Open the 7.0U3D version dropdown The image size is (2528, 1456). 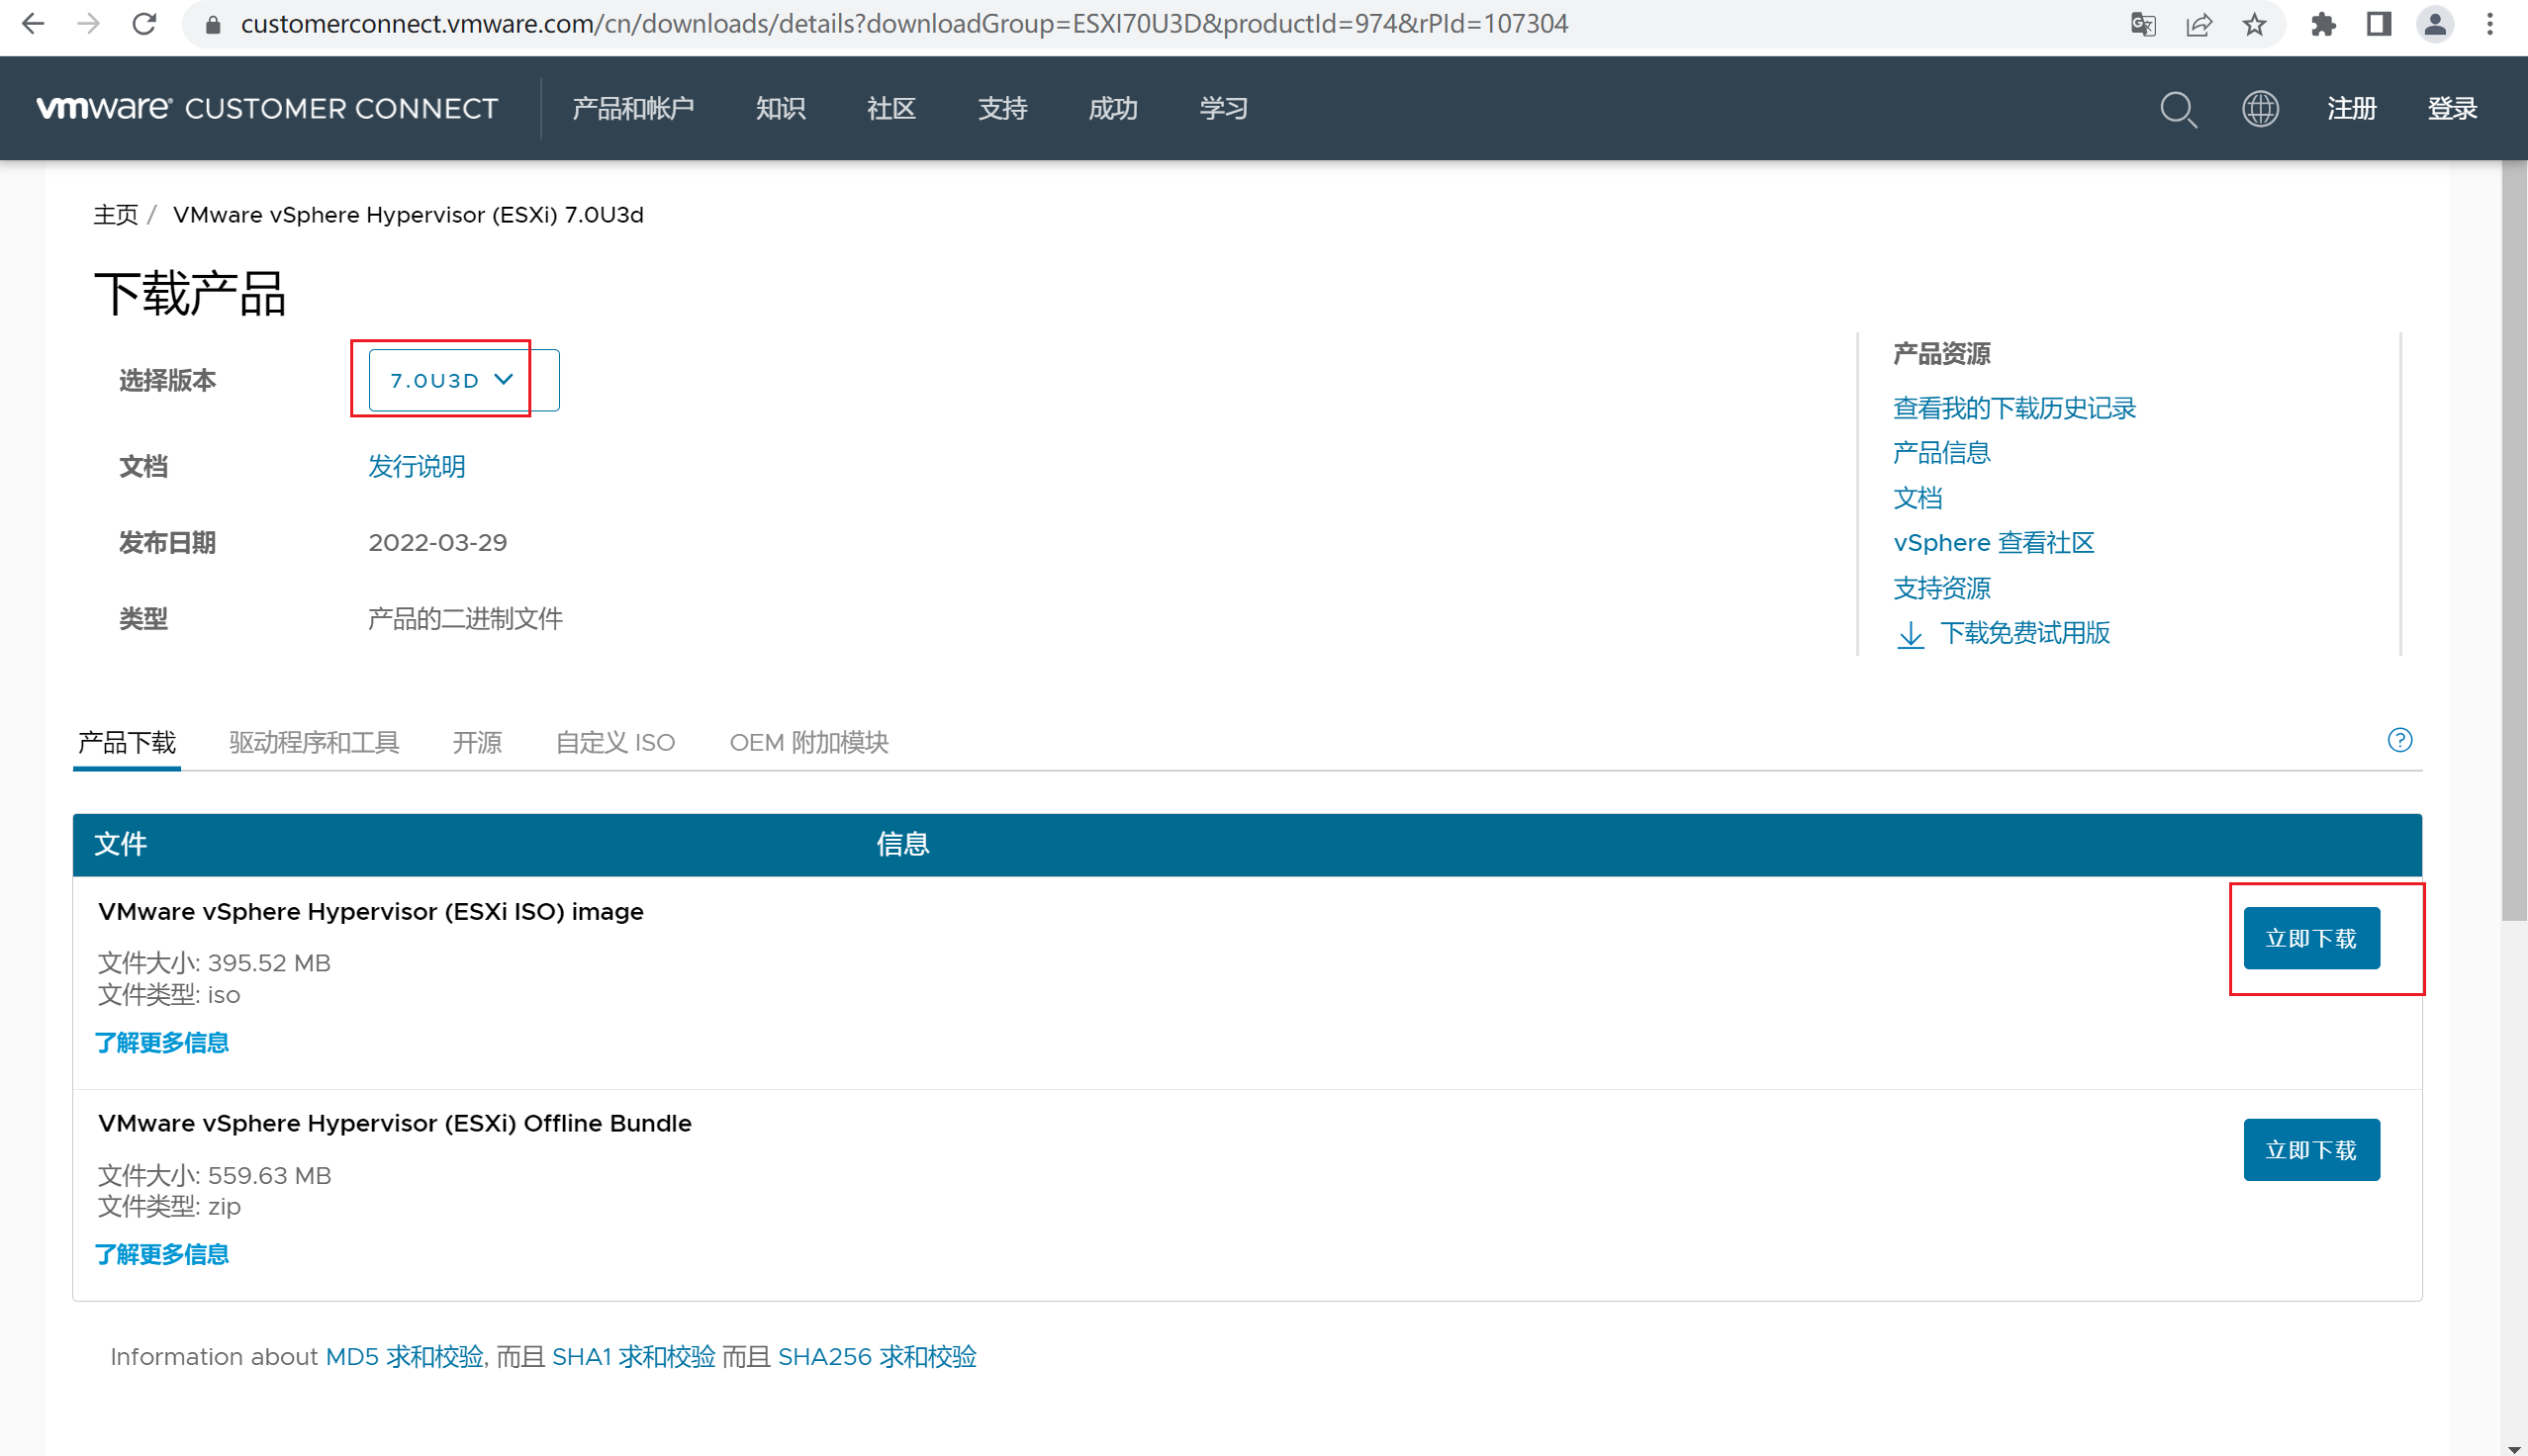click(x=464, y=380)
